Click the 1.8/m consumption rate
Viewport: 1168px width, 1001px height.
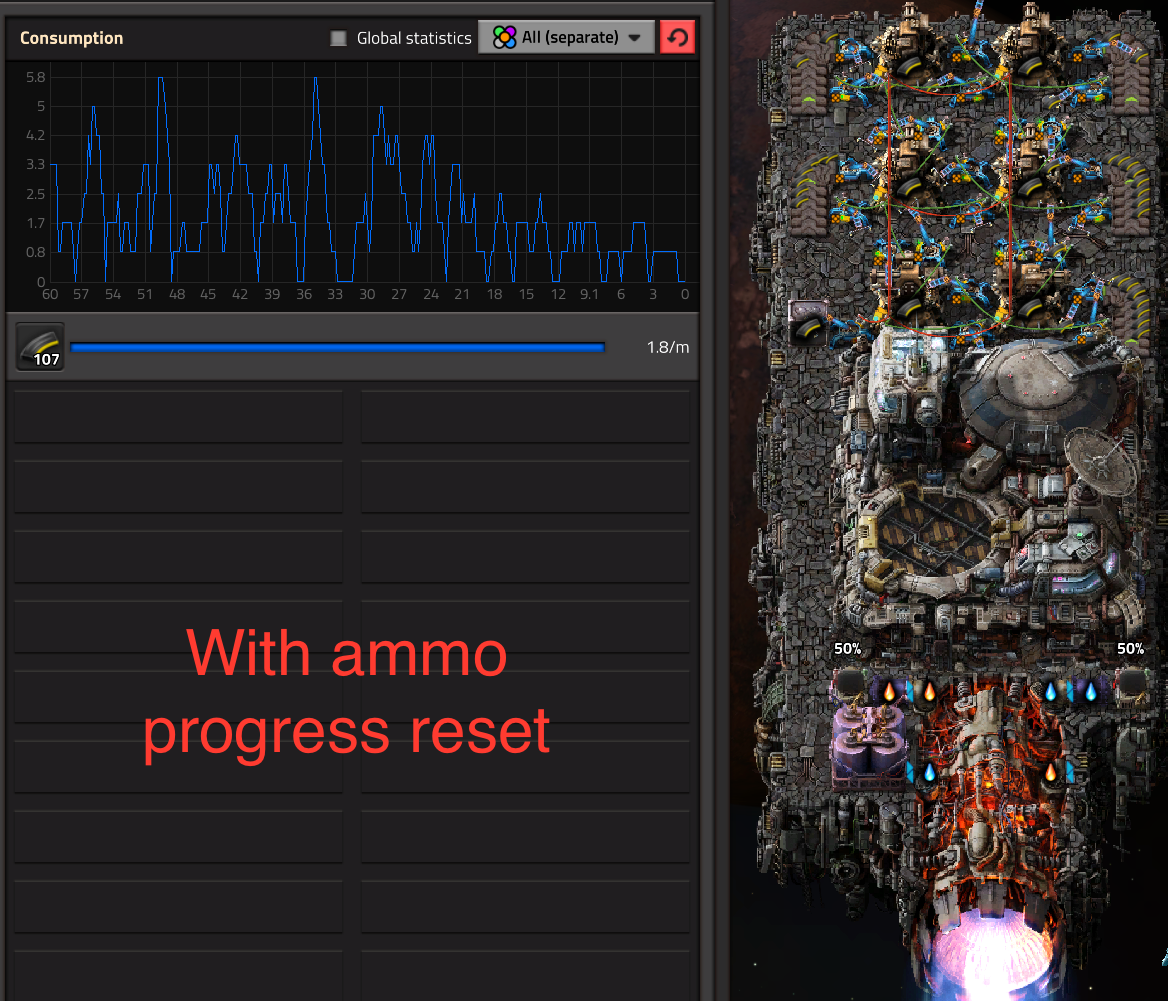[x=667, y=347]
